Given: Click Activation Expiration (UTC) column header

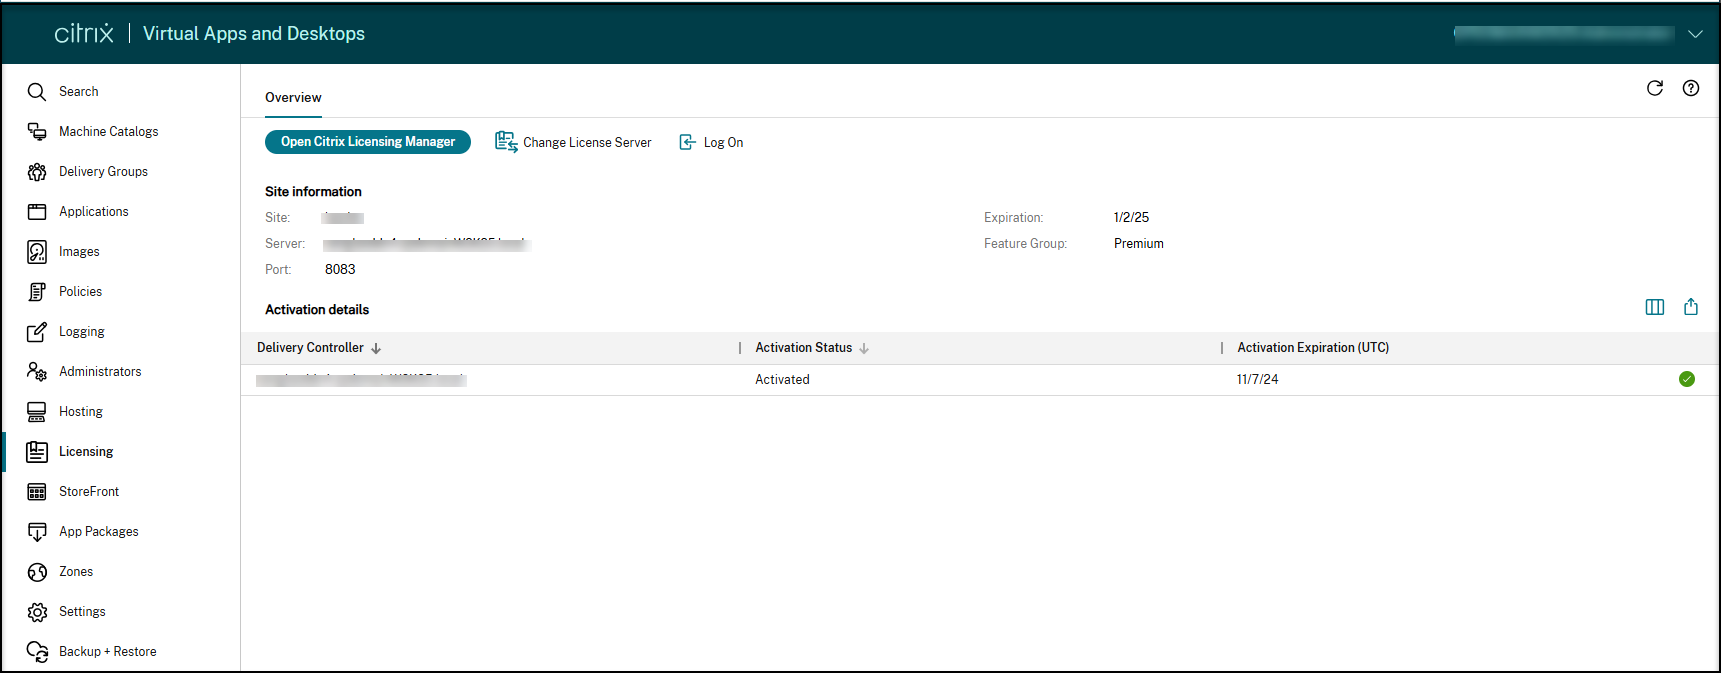Looking at the screenshot, I should pos(1312,348).
